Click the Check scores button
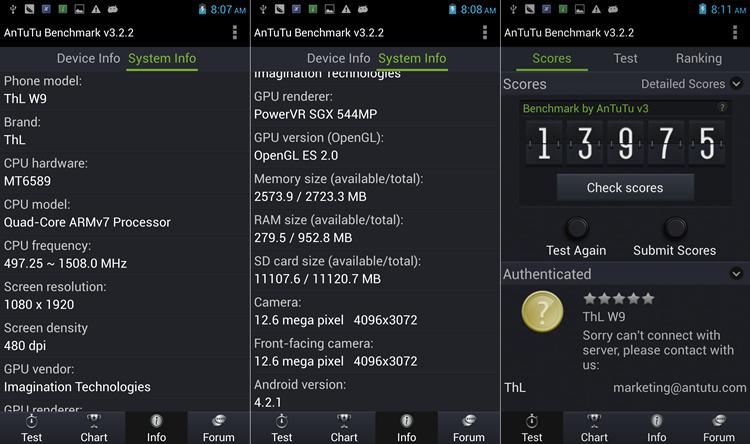 (x=625, y=188)
